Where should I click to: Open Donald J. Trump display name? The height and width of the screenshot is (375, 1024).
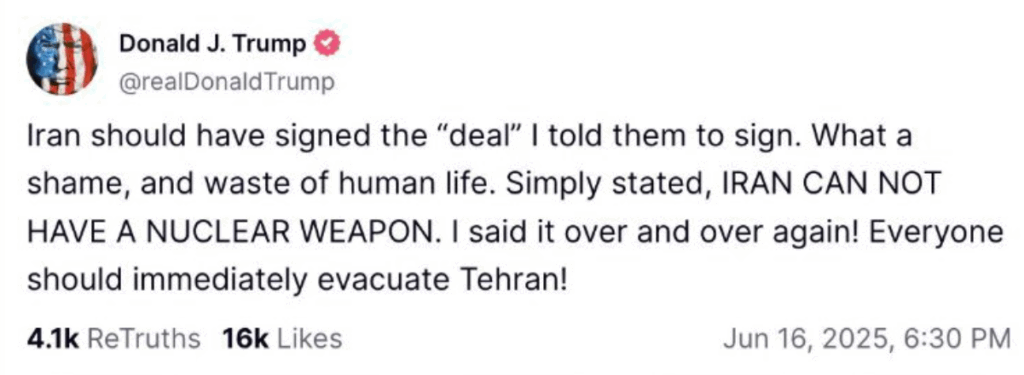(213, 44)
